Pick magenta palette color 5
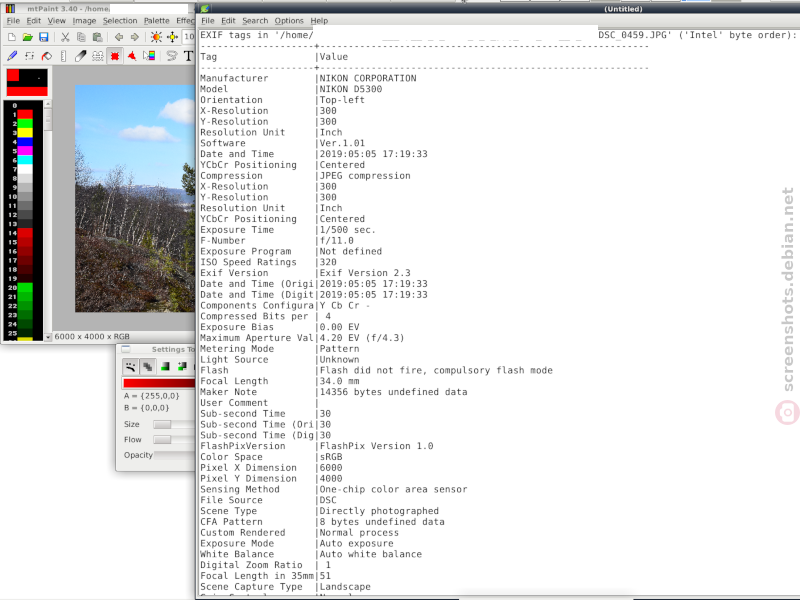Screen dimensions: 800x600 25,151
